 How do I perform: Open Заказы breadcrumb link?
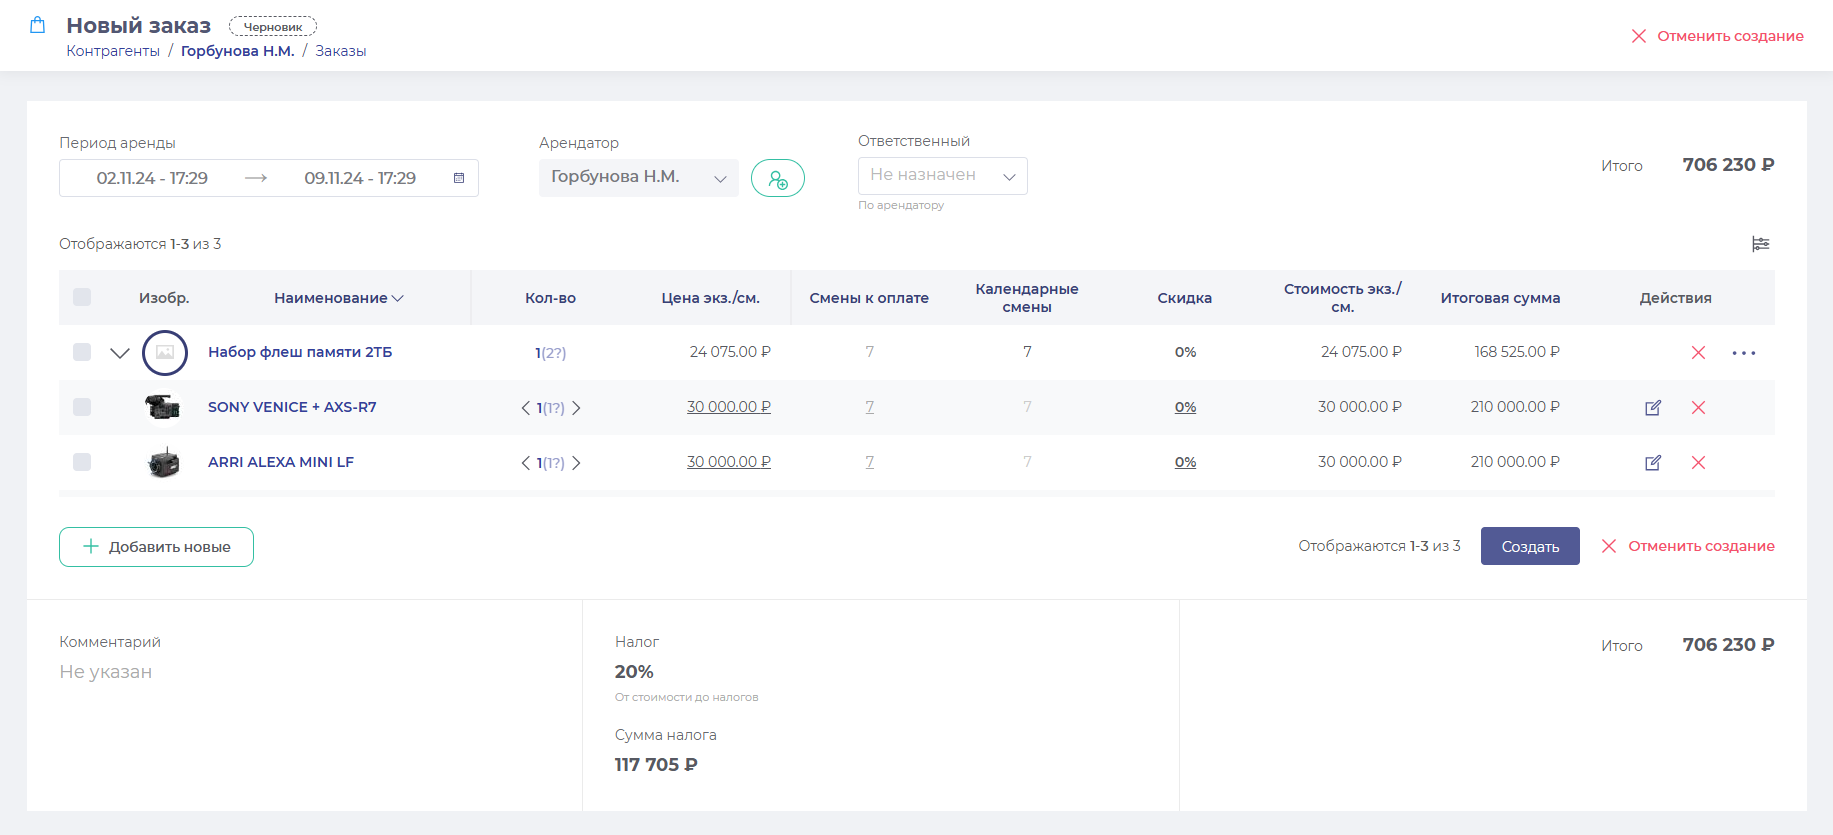point(340,51)
